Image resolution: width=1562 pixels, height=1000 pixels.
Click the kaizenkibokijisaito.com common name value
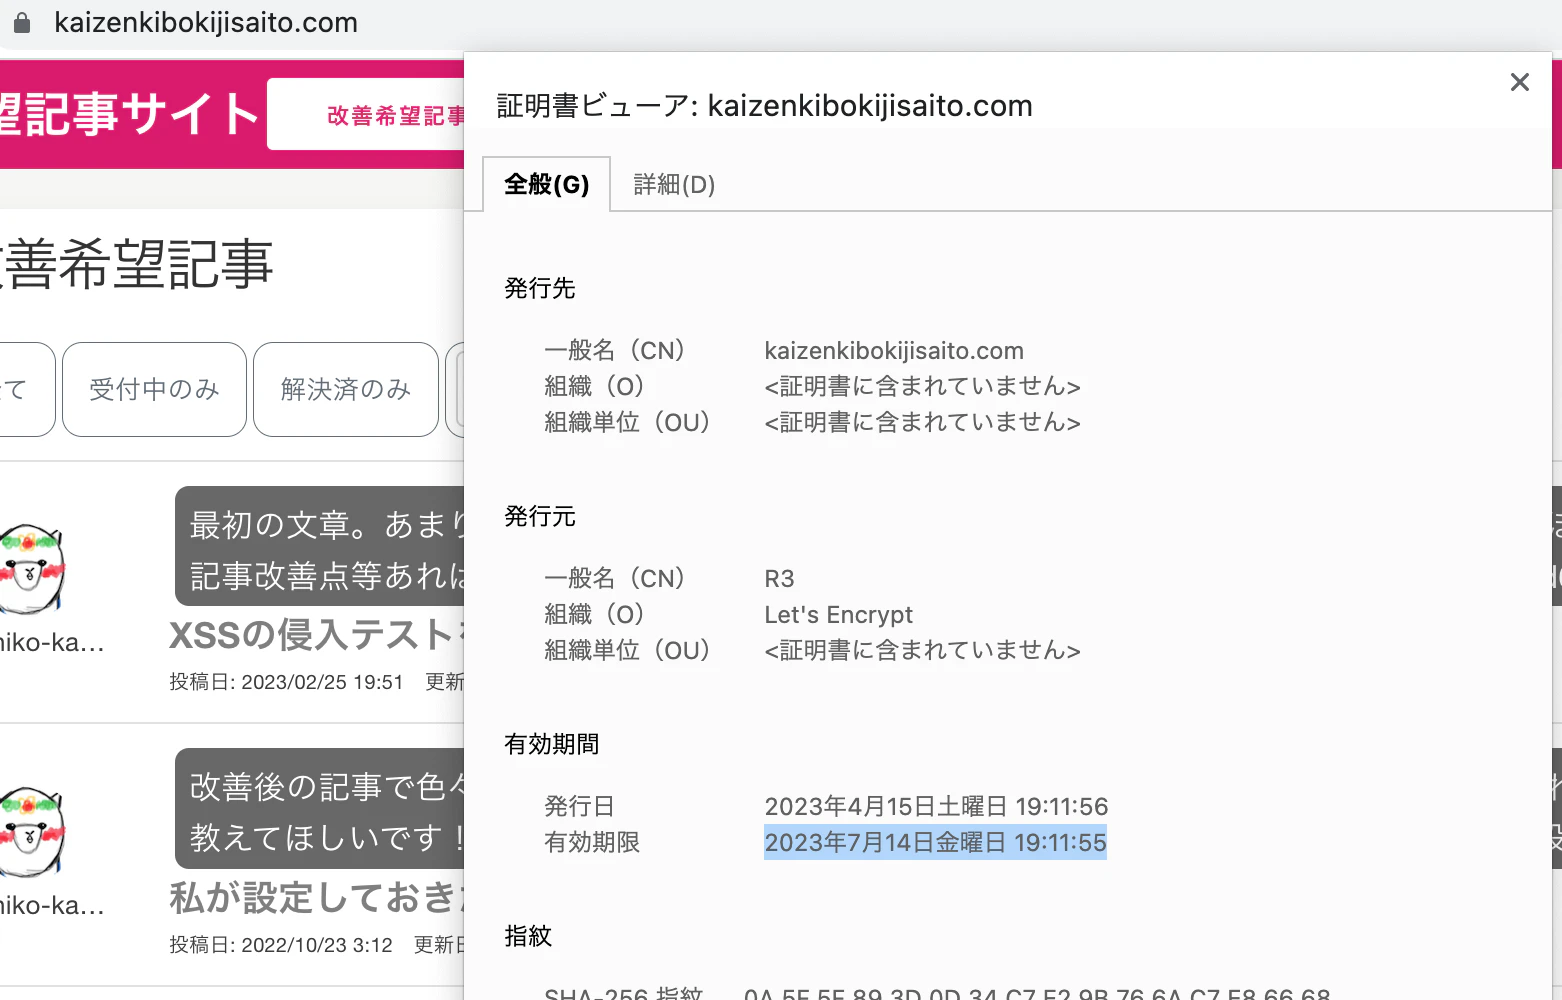click(893, 350)
